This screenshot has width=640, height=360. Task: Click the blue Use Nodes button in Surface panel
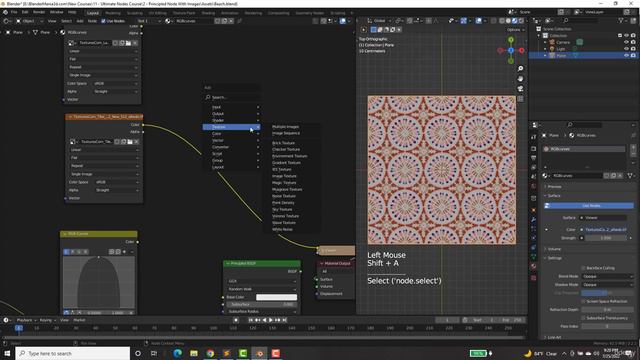589,206
